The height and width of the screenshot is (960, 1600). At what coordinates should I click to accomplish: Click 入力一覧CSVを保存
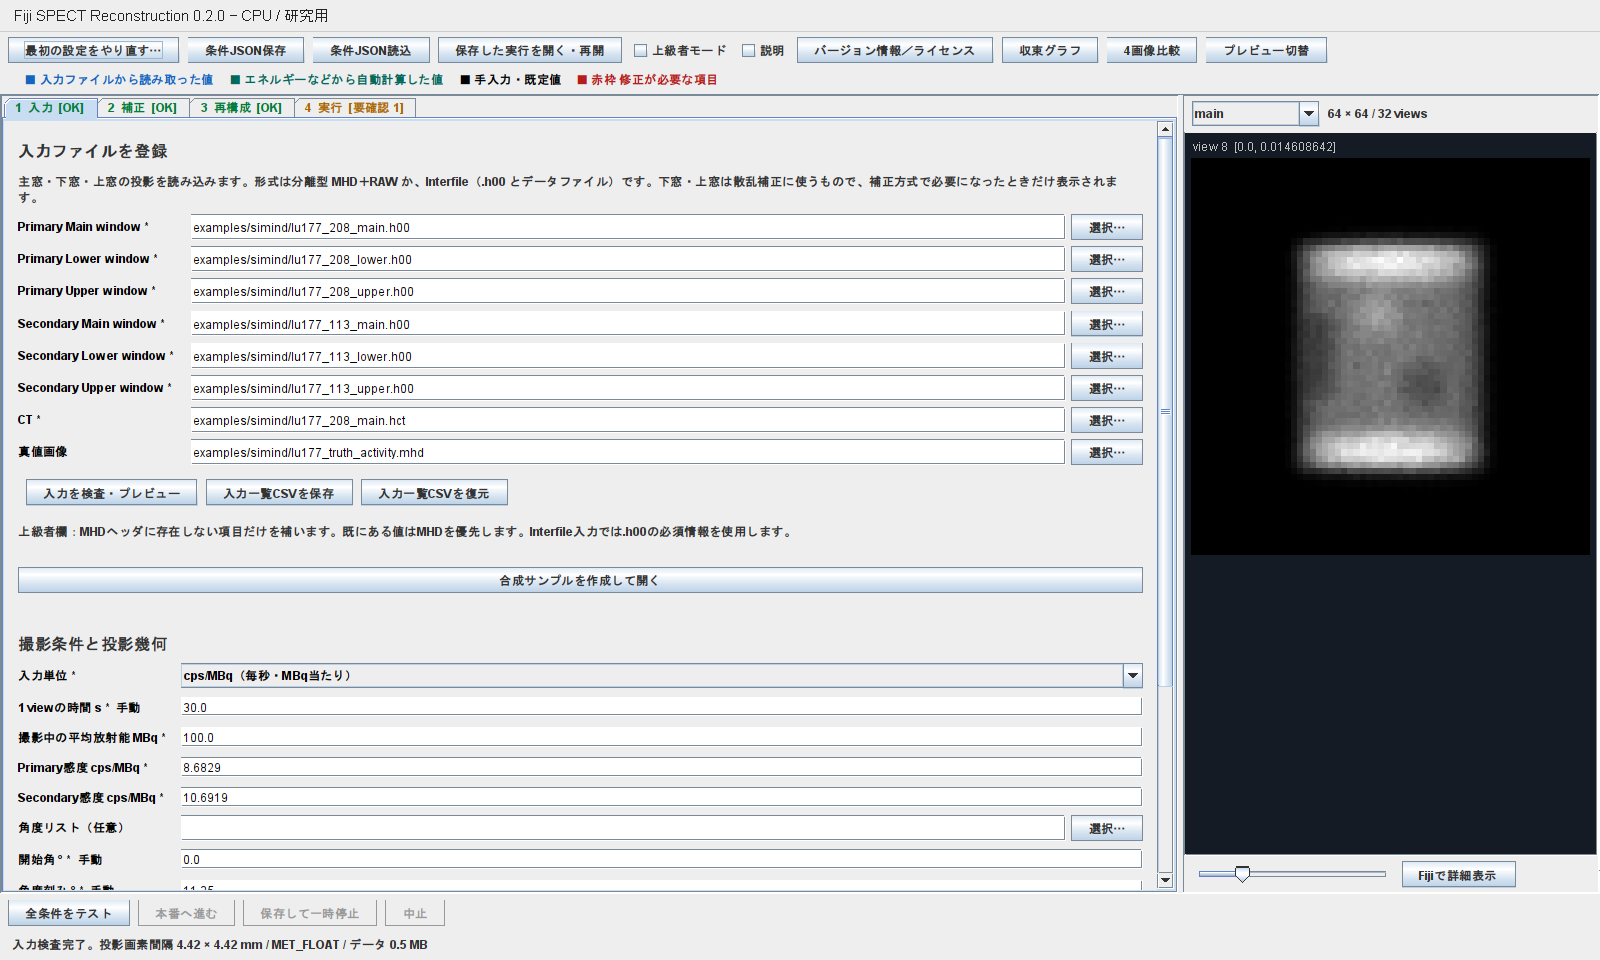pyautogui.click(x=279, y=493)
